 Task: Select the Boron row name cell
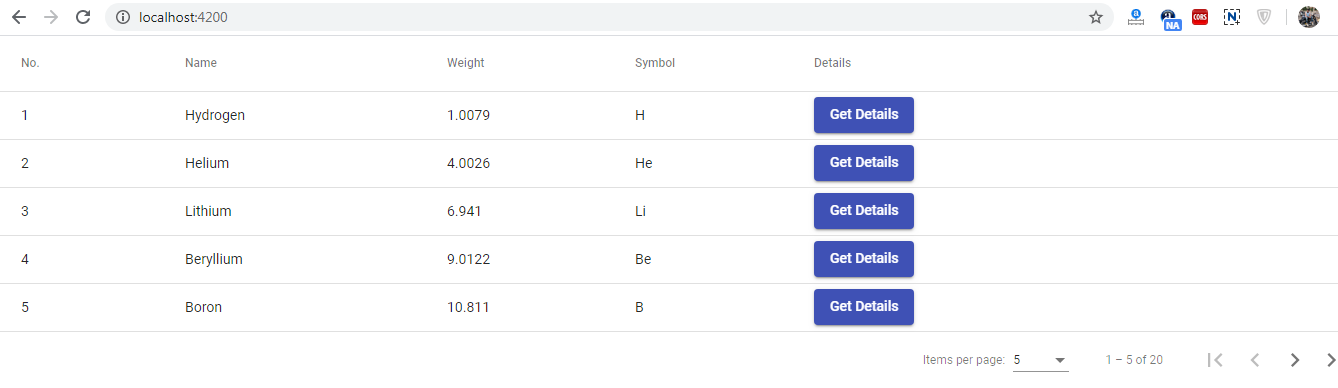point(204,307)
